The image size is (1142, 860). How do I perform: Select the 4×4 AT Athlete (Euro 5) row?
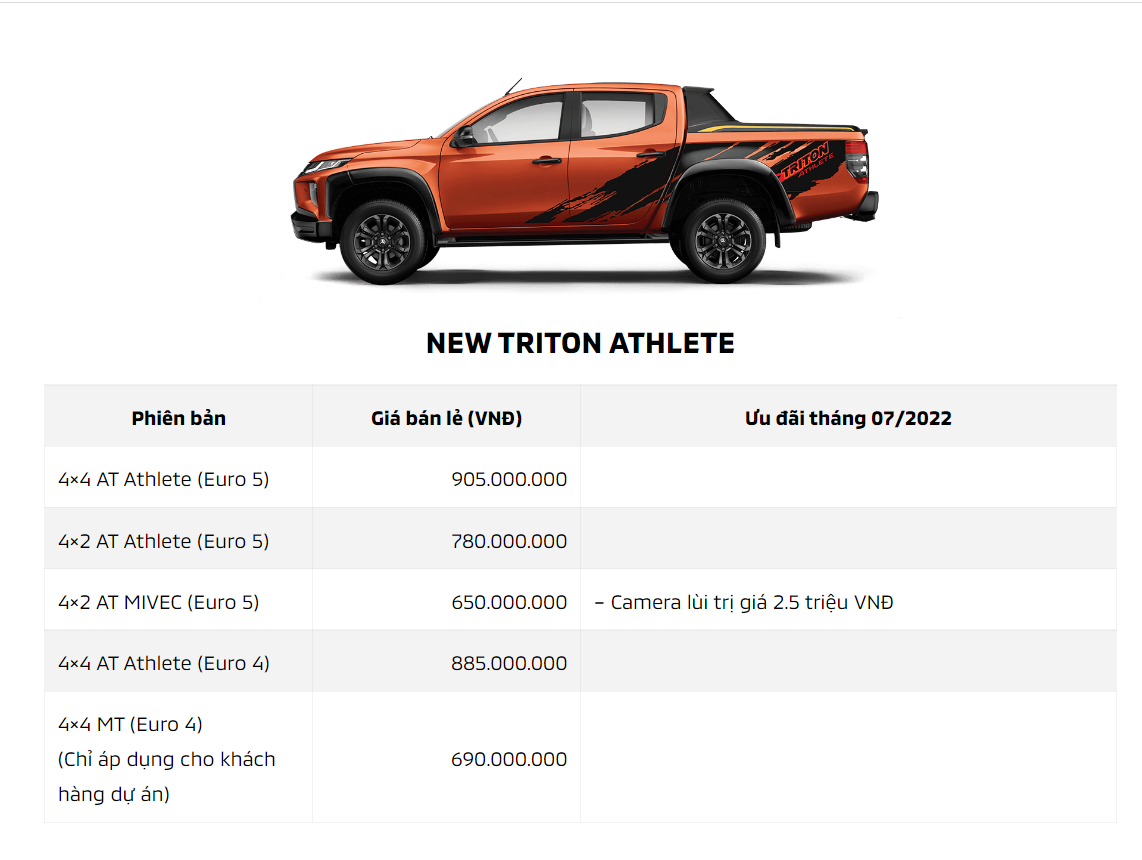pos(580,479)
